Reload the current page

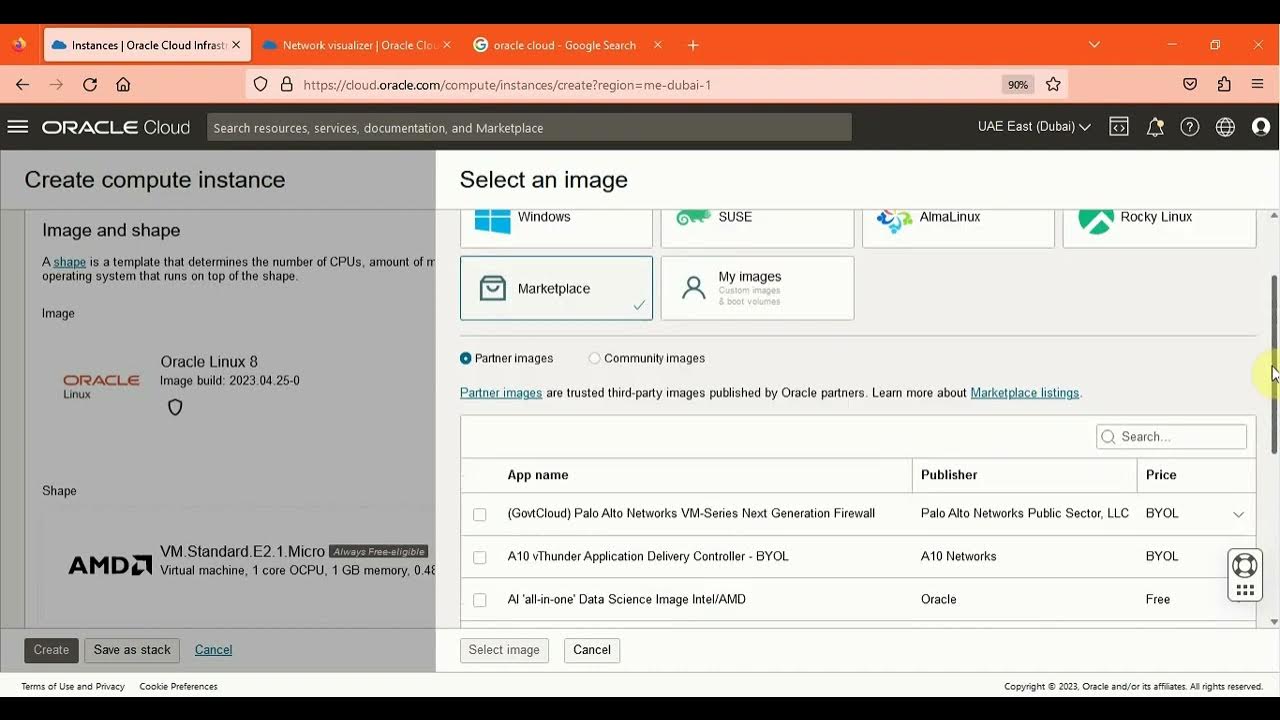click(x=90, y=85)
